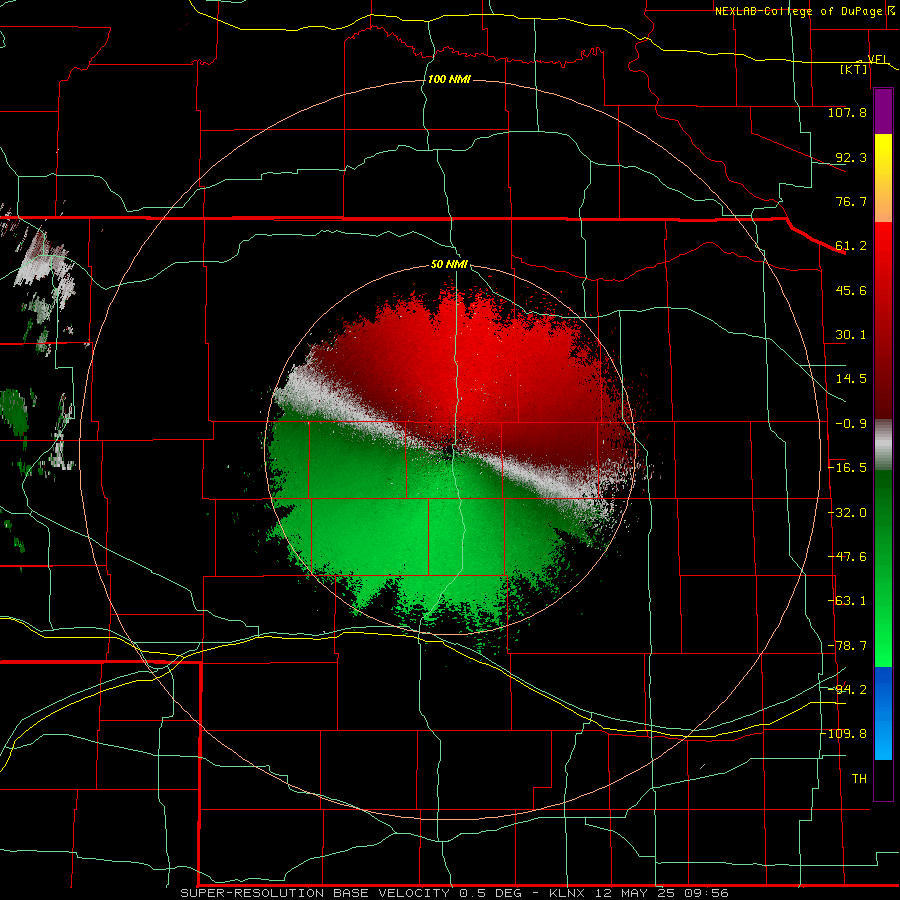Select the -0.9 scale value

click(851, 424)
